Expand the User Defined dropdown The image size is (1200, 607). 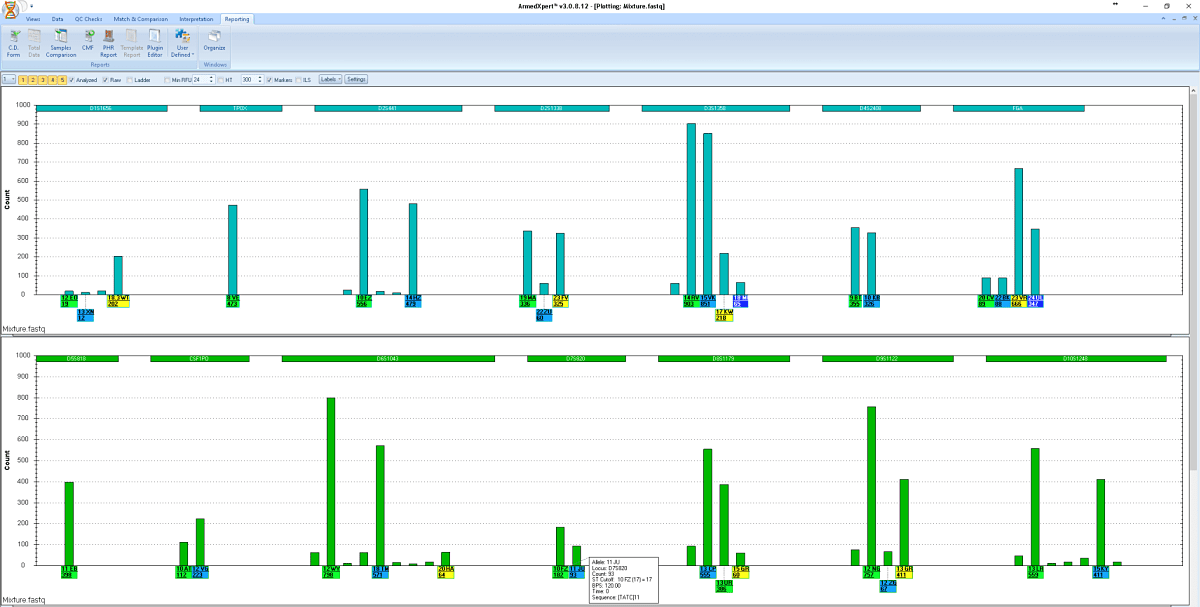(182, 46)
